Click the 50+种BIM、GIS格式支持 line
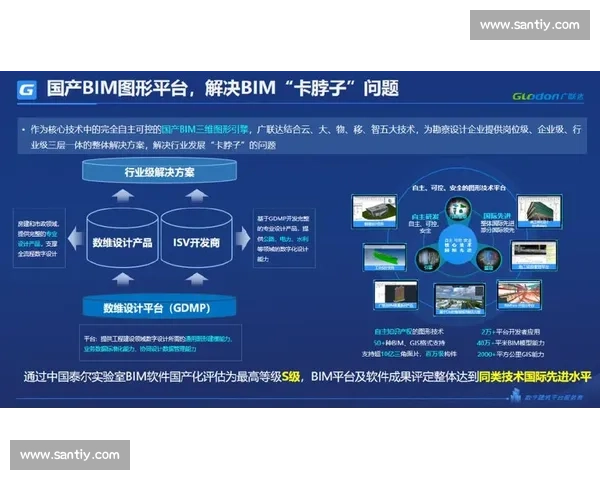The height and width of the screenshot is (480, 600). click(x=409, y=343)
